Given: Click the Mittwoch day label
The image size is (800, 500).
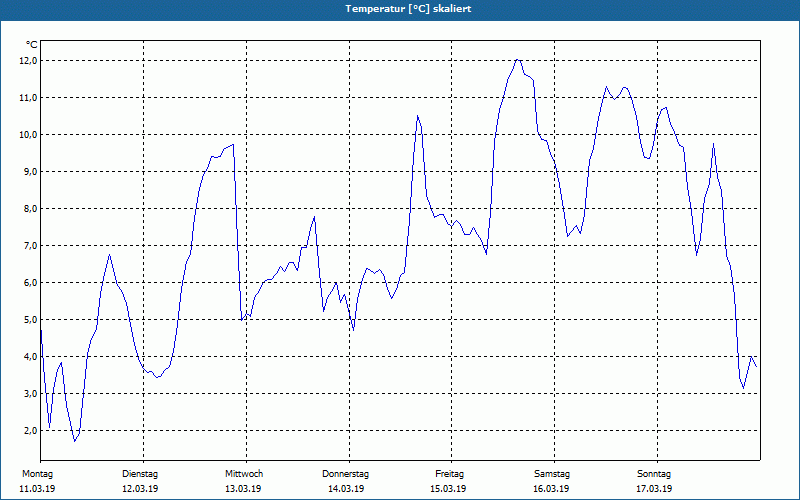Looking at the screenshot, I should [x=244, y=474].
